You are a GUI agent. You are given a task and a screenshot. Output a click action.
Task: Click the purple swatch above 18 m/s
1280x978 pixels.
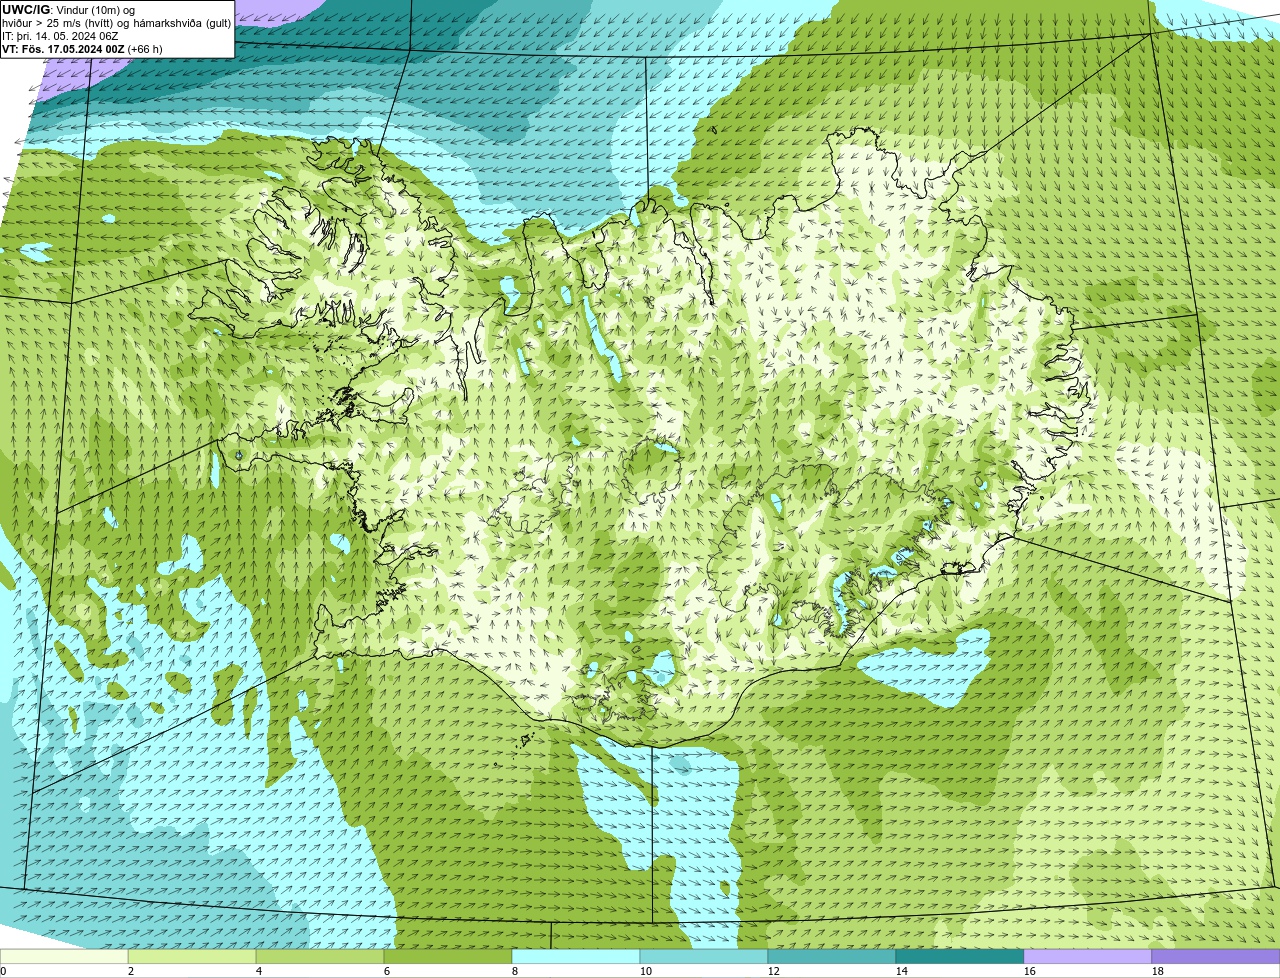(x=1216, y=957)
